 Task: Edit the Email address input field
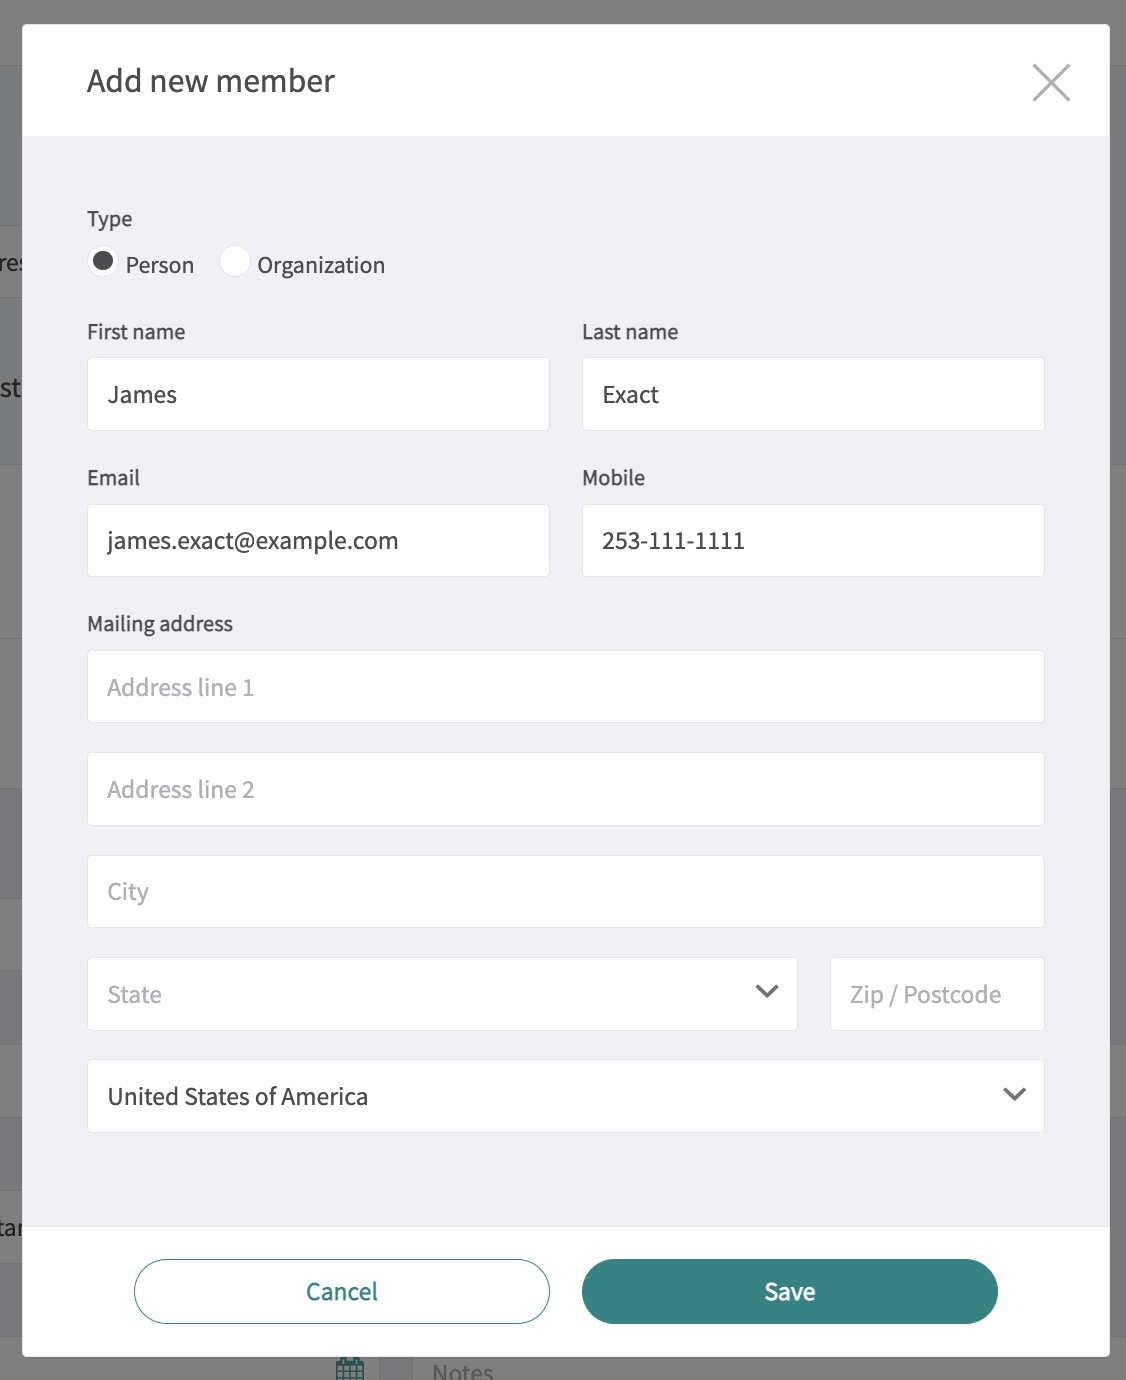click(318, 541)
